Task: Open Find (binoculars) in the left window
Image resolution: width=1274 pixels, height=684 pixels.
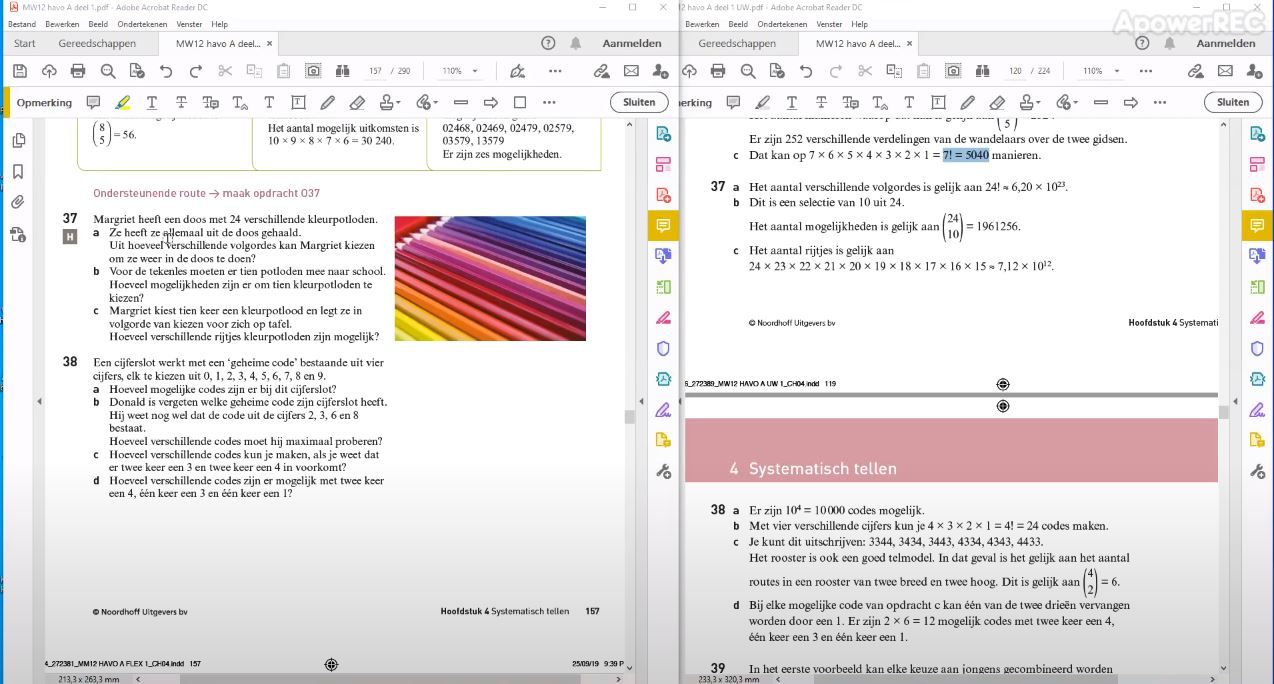Action: 342,71
